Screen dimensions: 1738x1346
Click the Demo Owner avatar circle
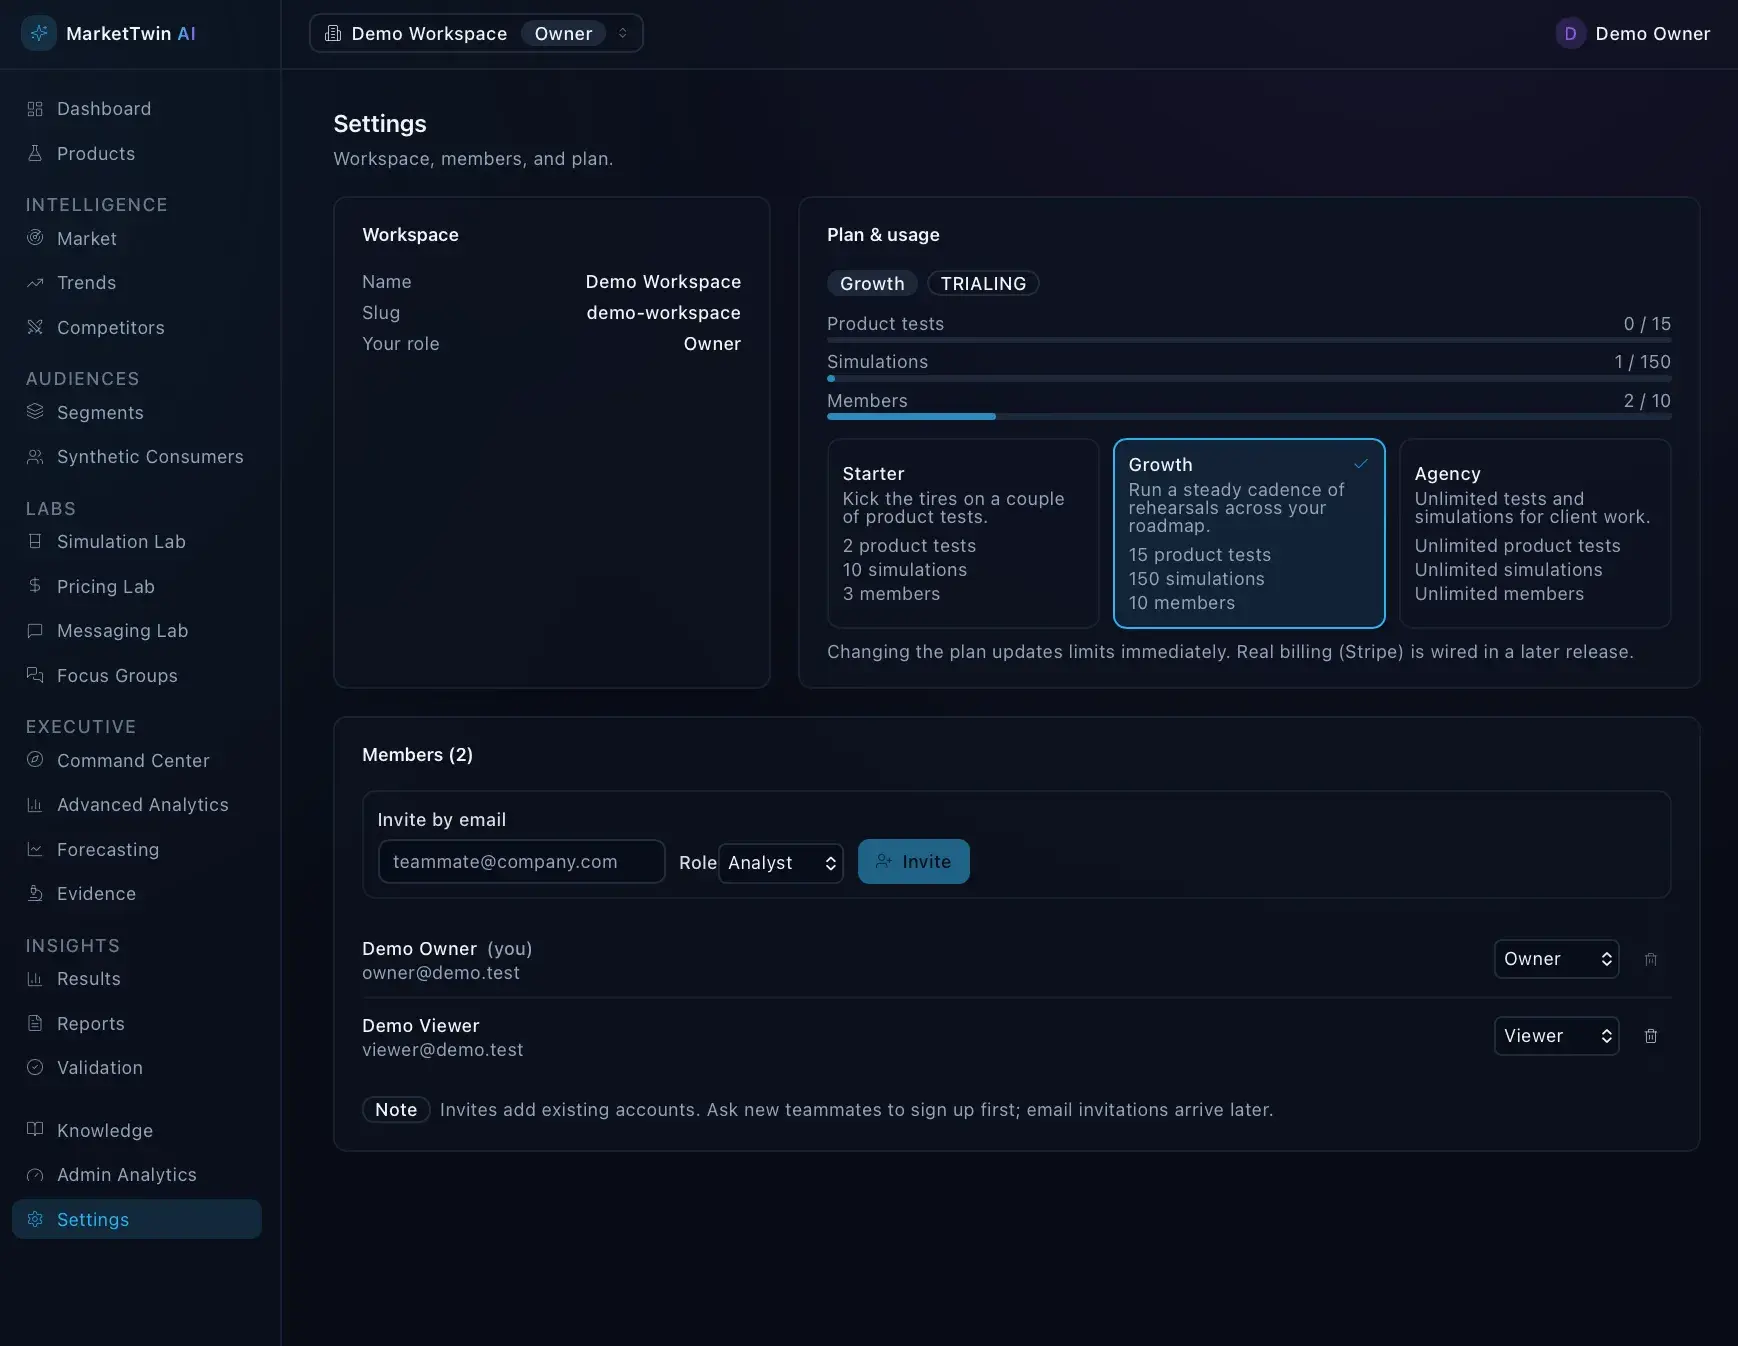(x=1570, y=33)
